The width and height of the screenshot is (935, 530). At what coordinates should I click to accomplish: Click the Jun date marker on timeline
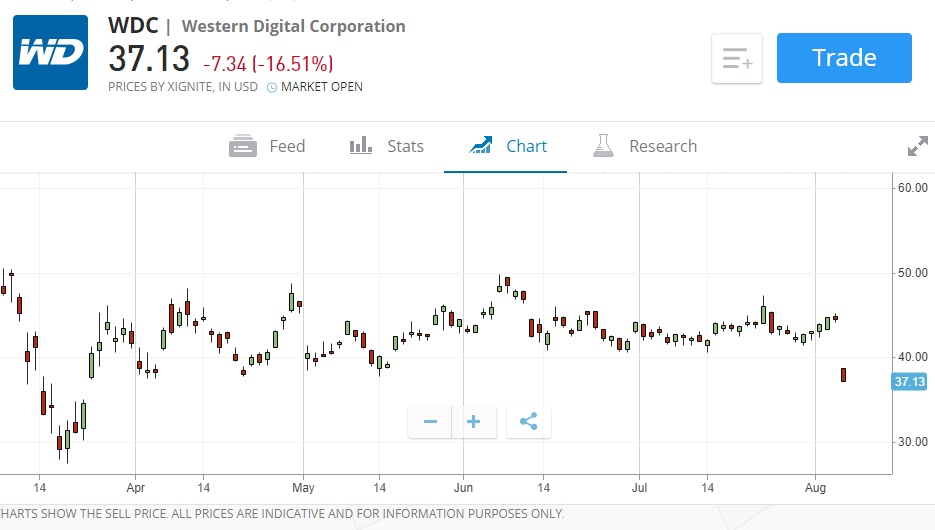coord(462,488)
